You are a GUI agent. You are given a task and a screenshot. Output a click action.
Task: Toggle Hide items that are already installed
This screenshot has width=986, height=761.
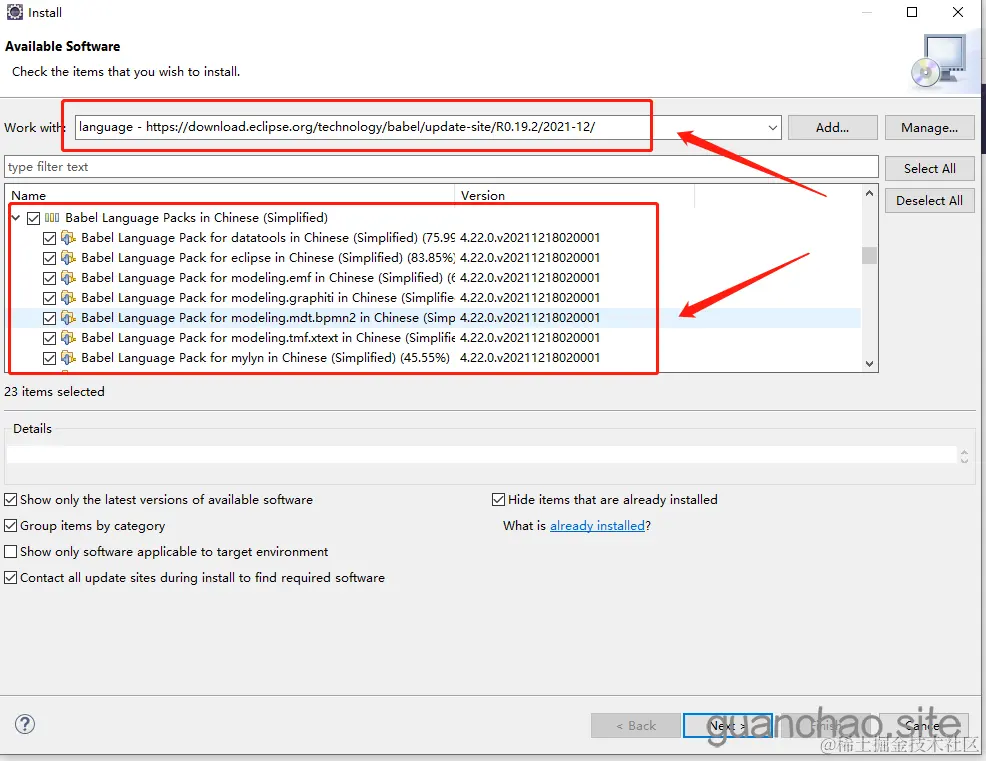[x=498, y=500]
